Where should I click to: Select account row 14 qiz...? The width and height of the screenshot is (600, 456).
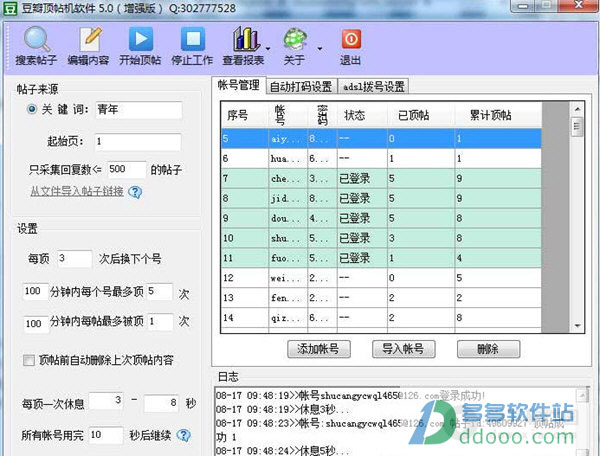[381, 318]
